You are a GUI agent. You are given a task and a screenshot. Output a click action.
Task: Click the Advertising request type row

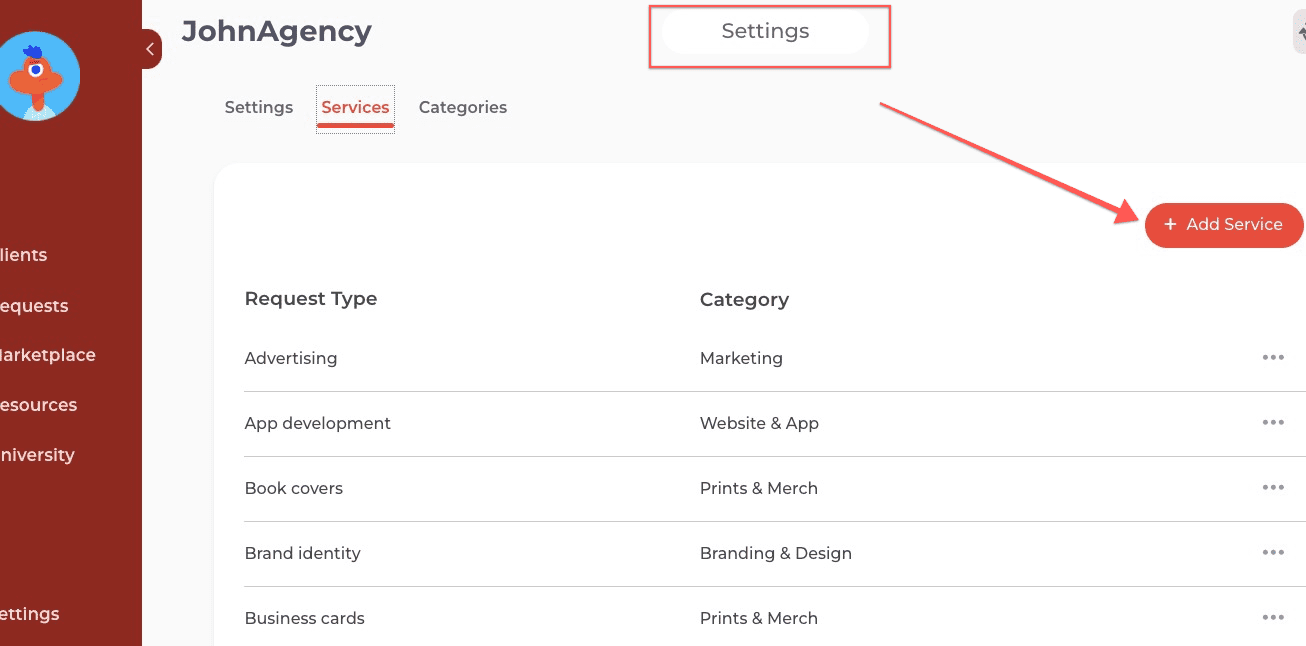click(291, 358)
